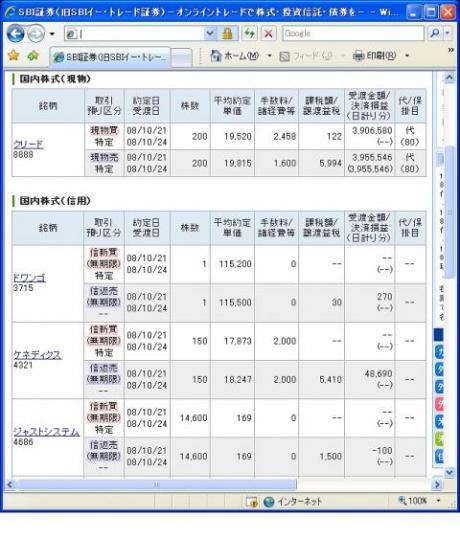The width and height of the screenshot is (460, 538).
Task: Select the 3,906,580 settlement amount cell
Action: pos(369,136)
